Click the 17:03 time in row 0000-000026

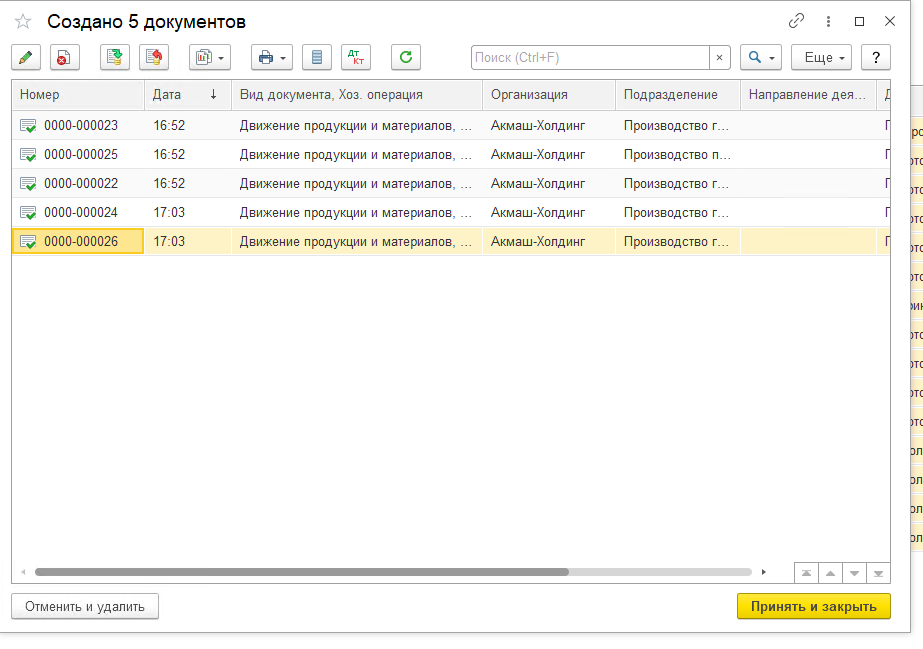pos(169,241)
